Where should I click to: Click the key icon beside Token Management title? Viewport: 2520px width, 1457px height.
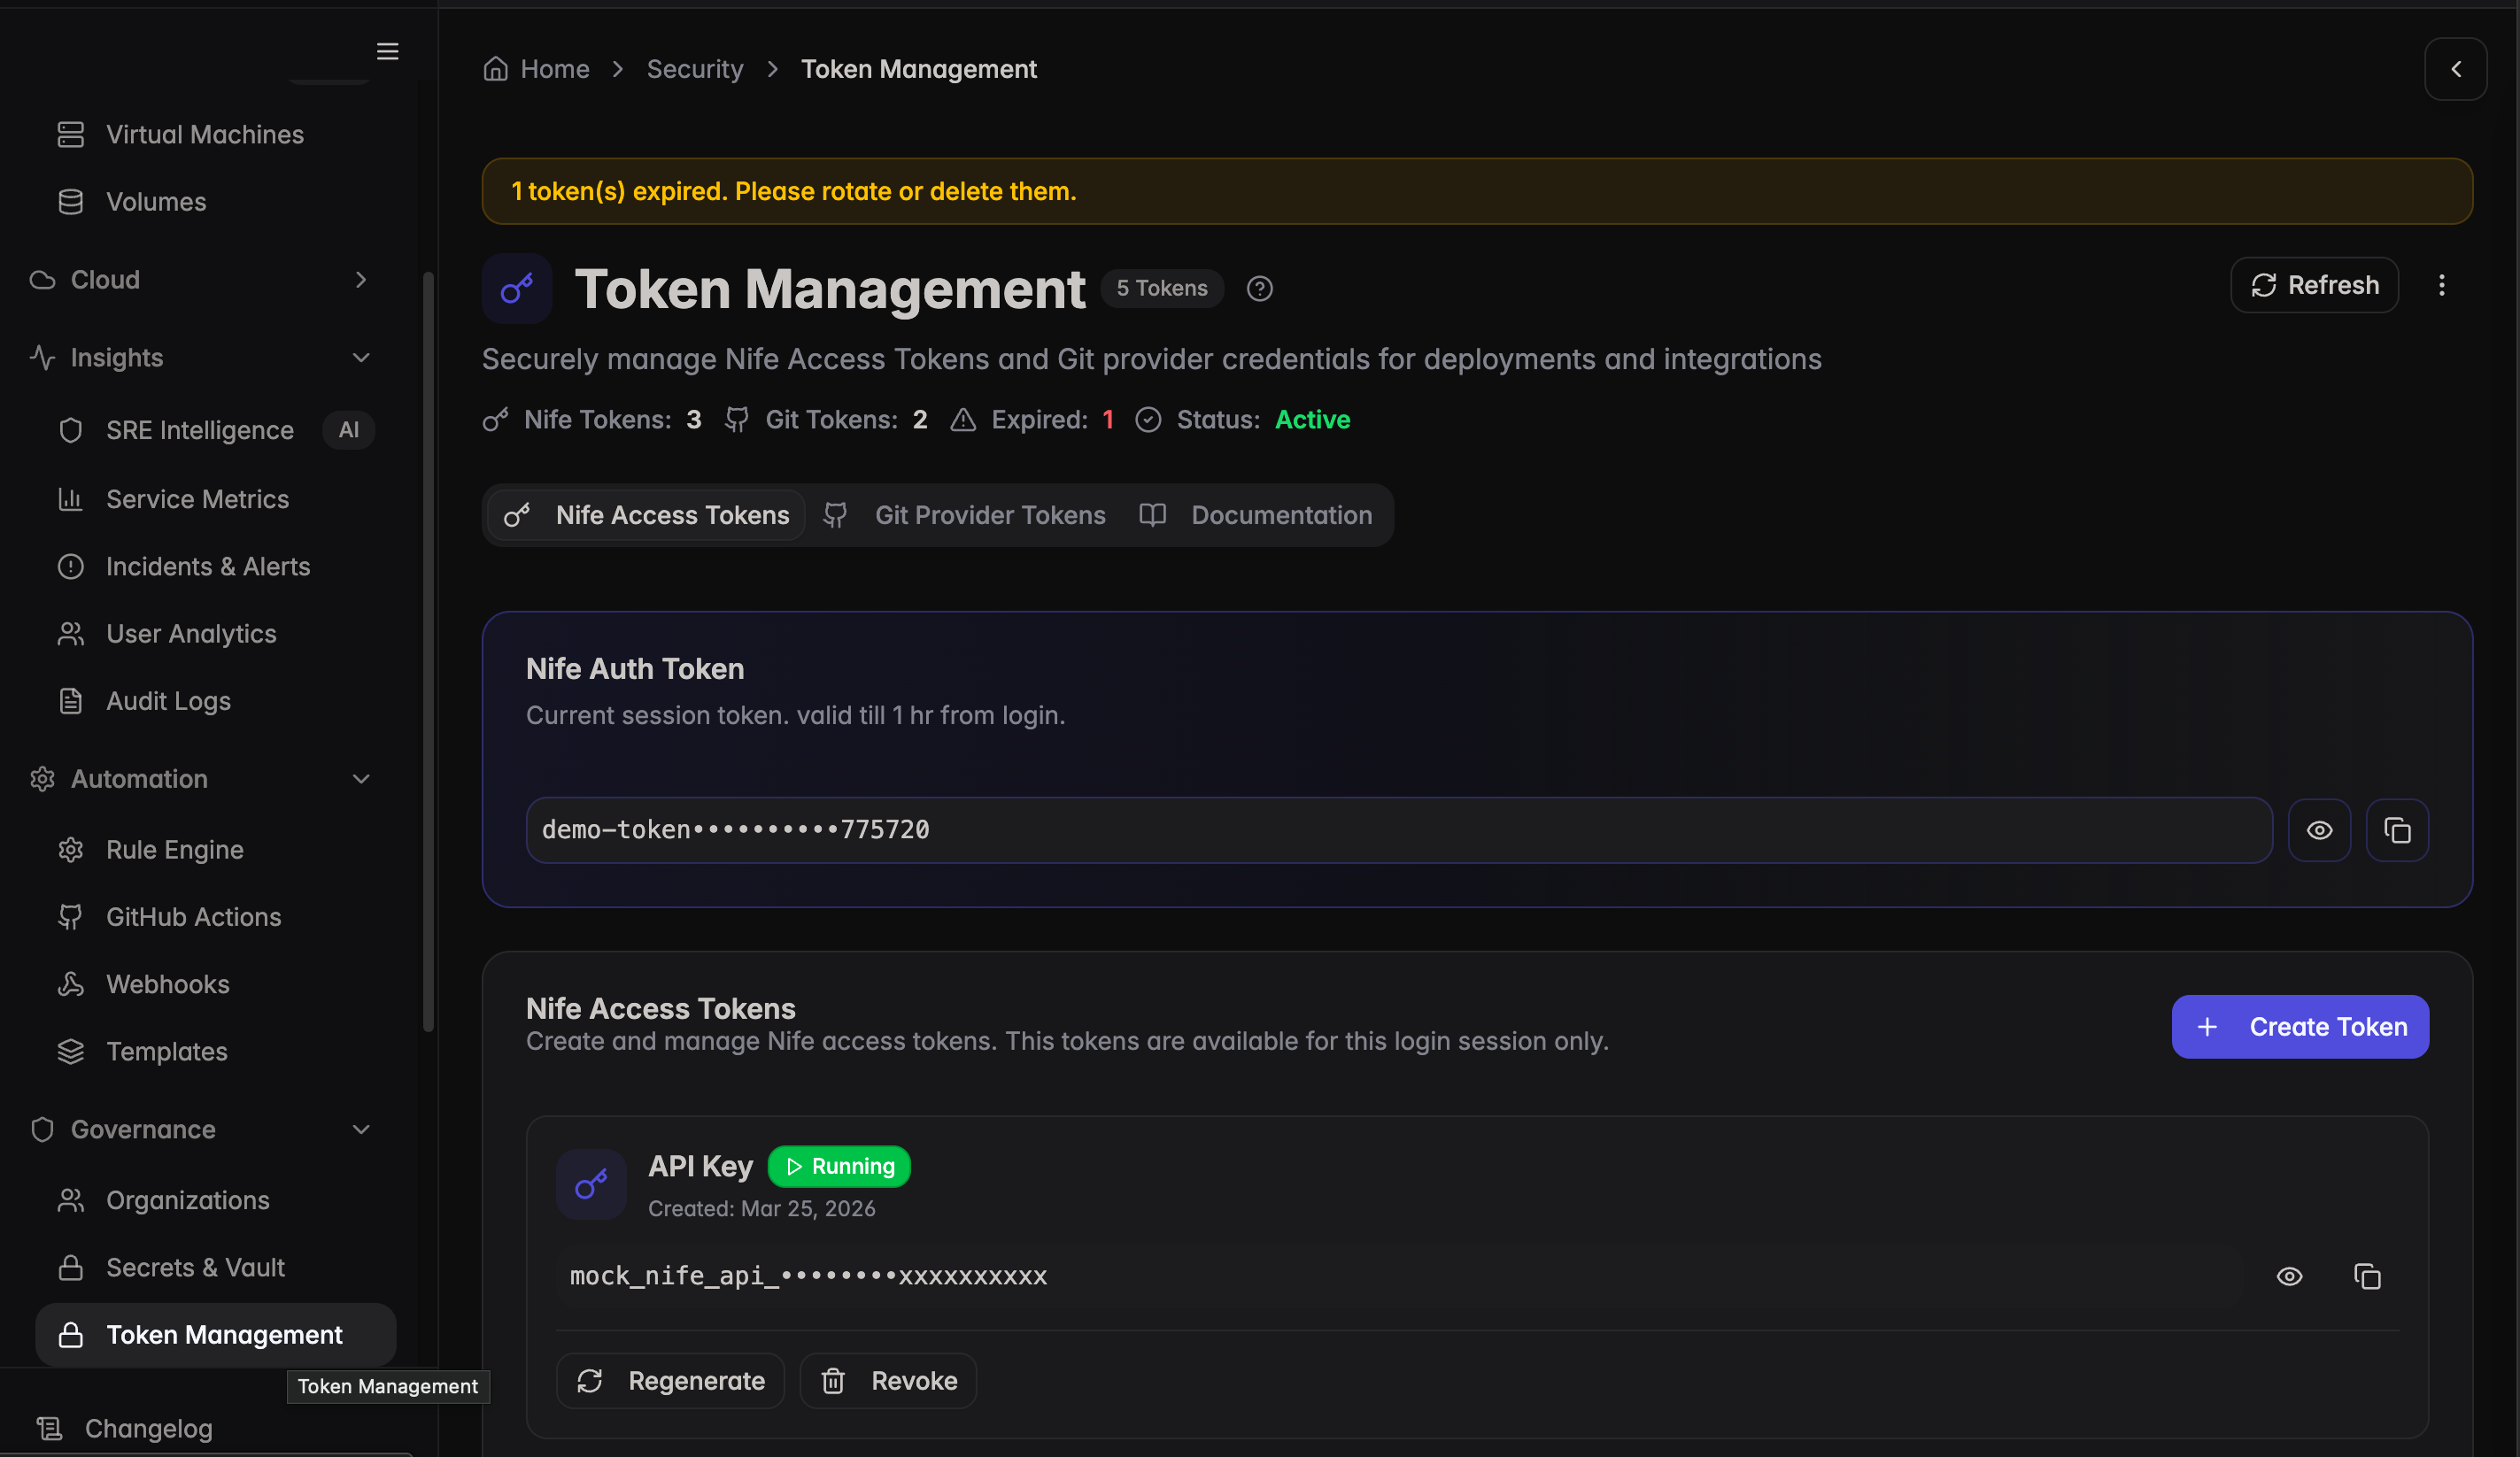tap(517, 289)
